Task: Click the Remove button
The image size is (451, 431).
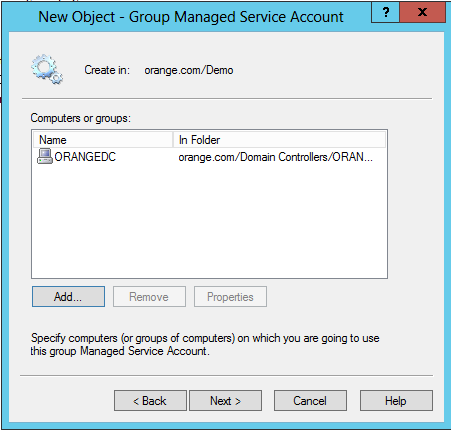Action: (149, 296)
